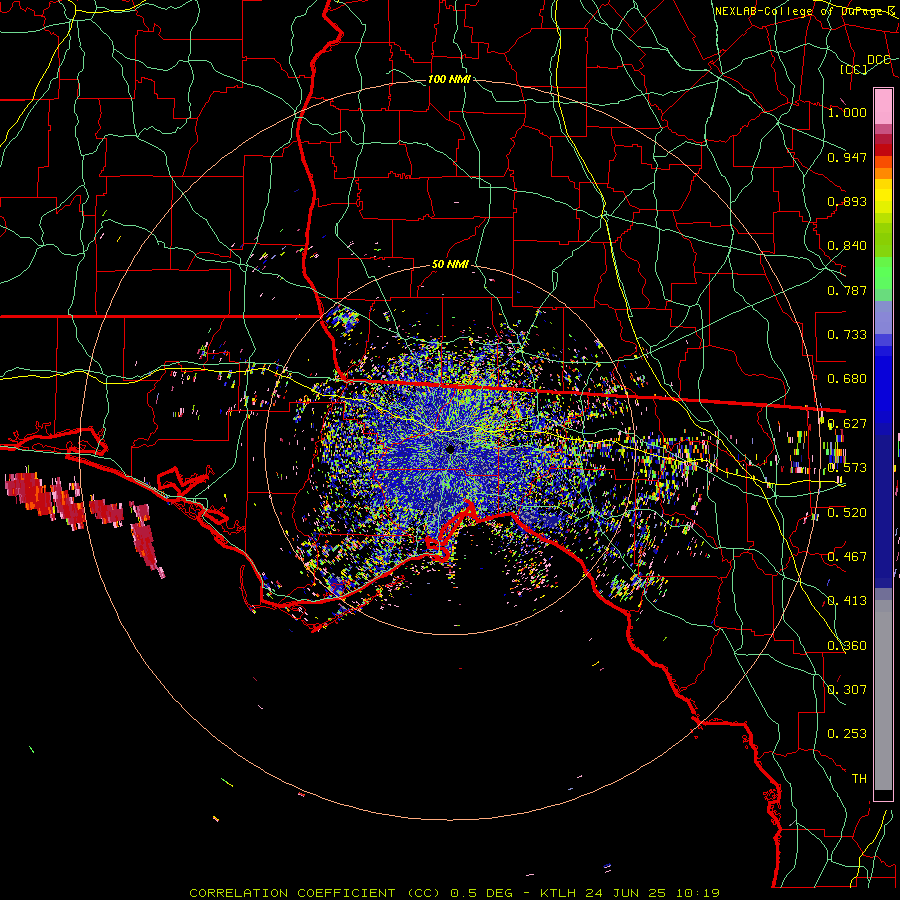This screenshot has height=900, width=900.
Task: Click the CORRELATION COEFFICIENT caption text
Action: [x=292, y=893]
